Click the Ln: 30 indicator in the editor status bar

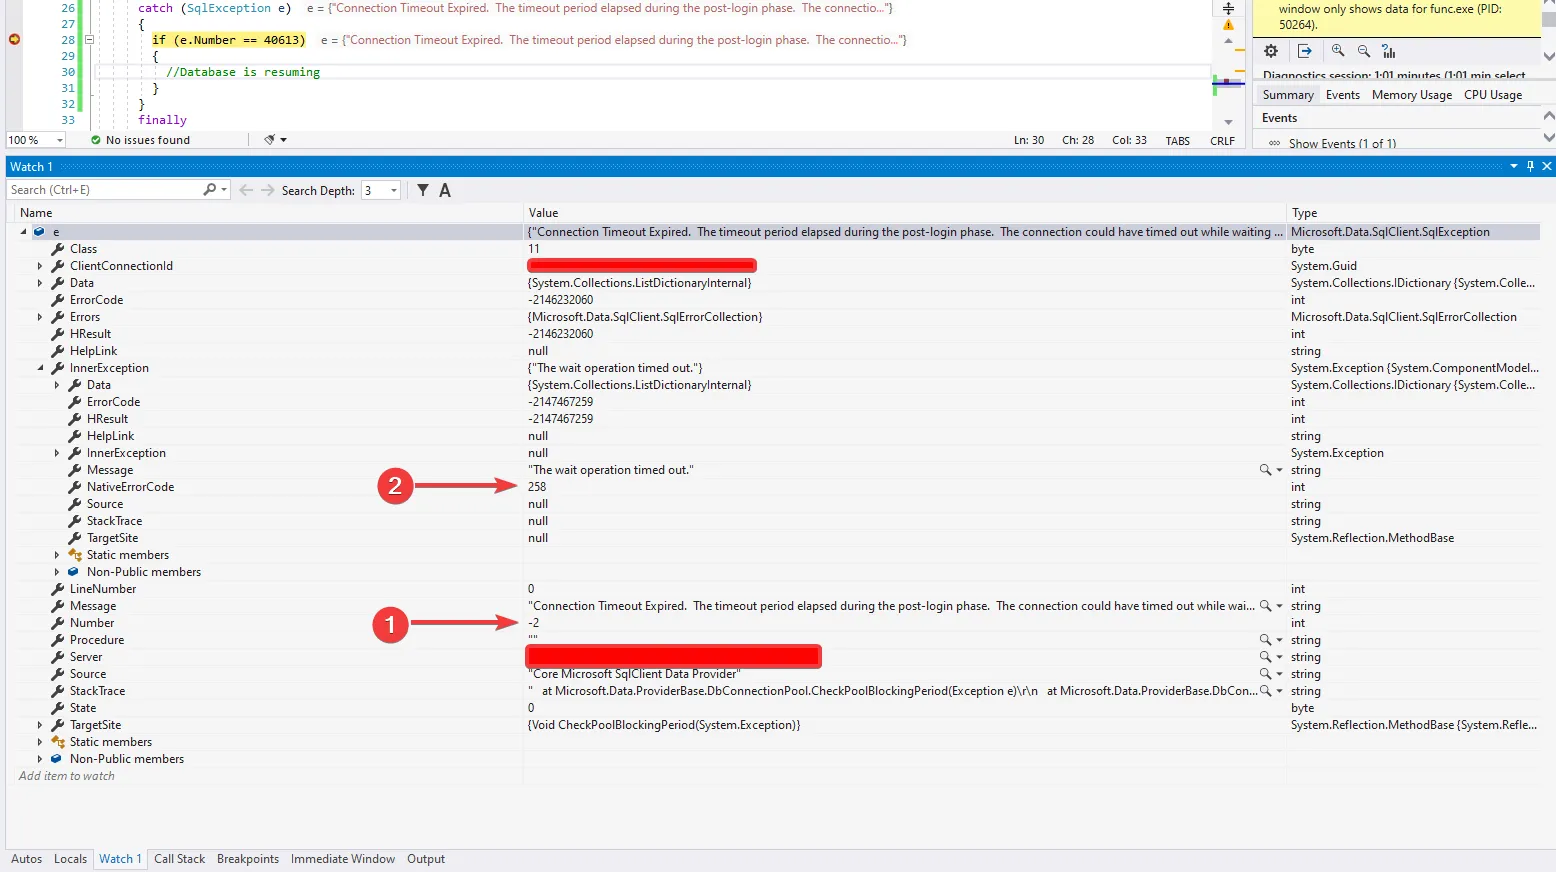pos(1029,141)
